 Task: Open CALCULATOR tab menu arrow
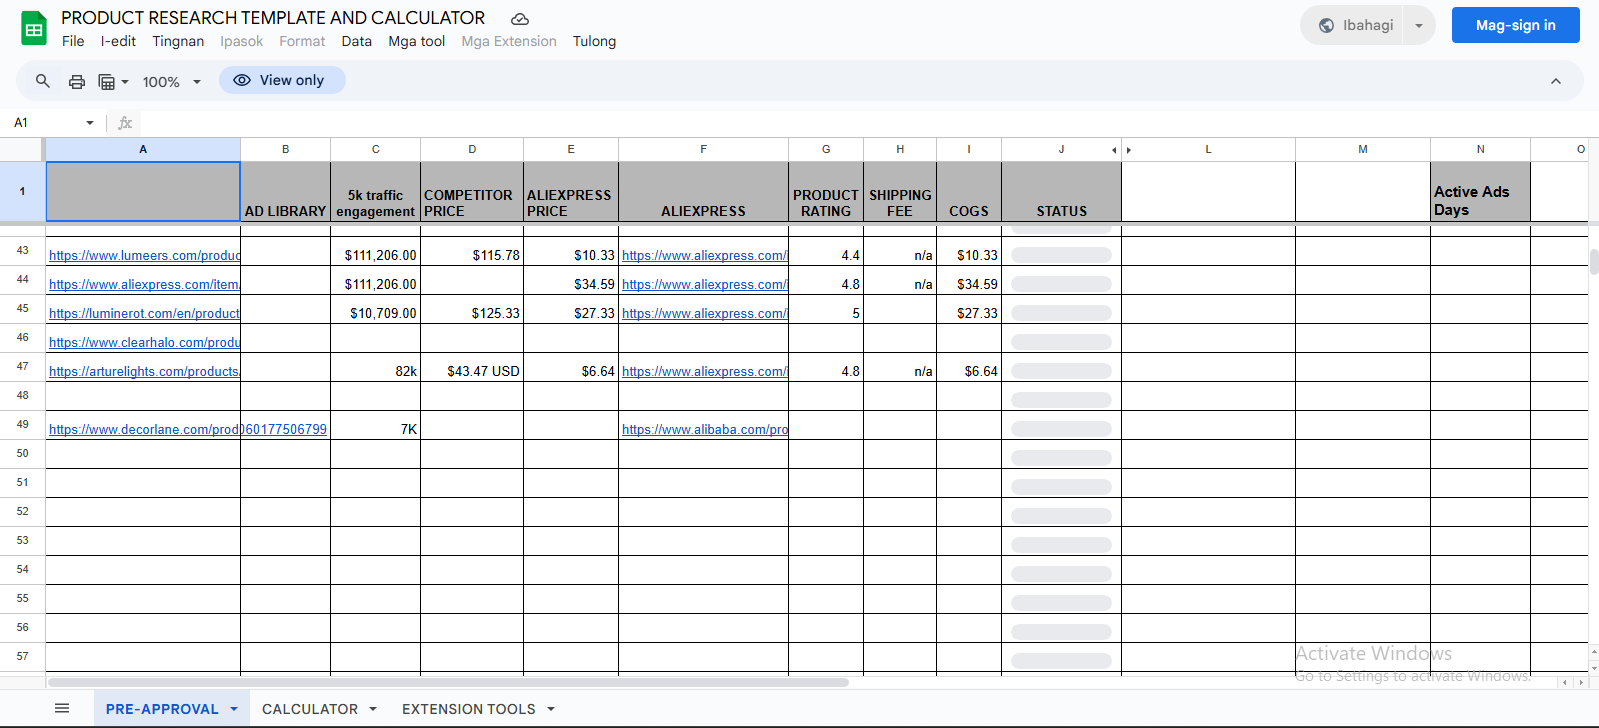coord(373,709)
